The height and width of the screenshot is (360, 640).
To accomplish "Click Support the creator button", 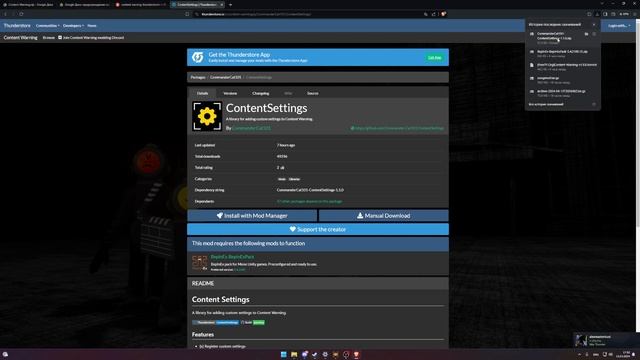I will pyautogui.click(x=318, y=229).
